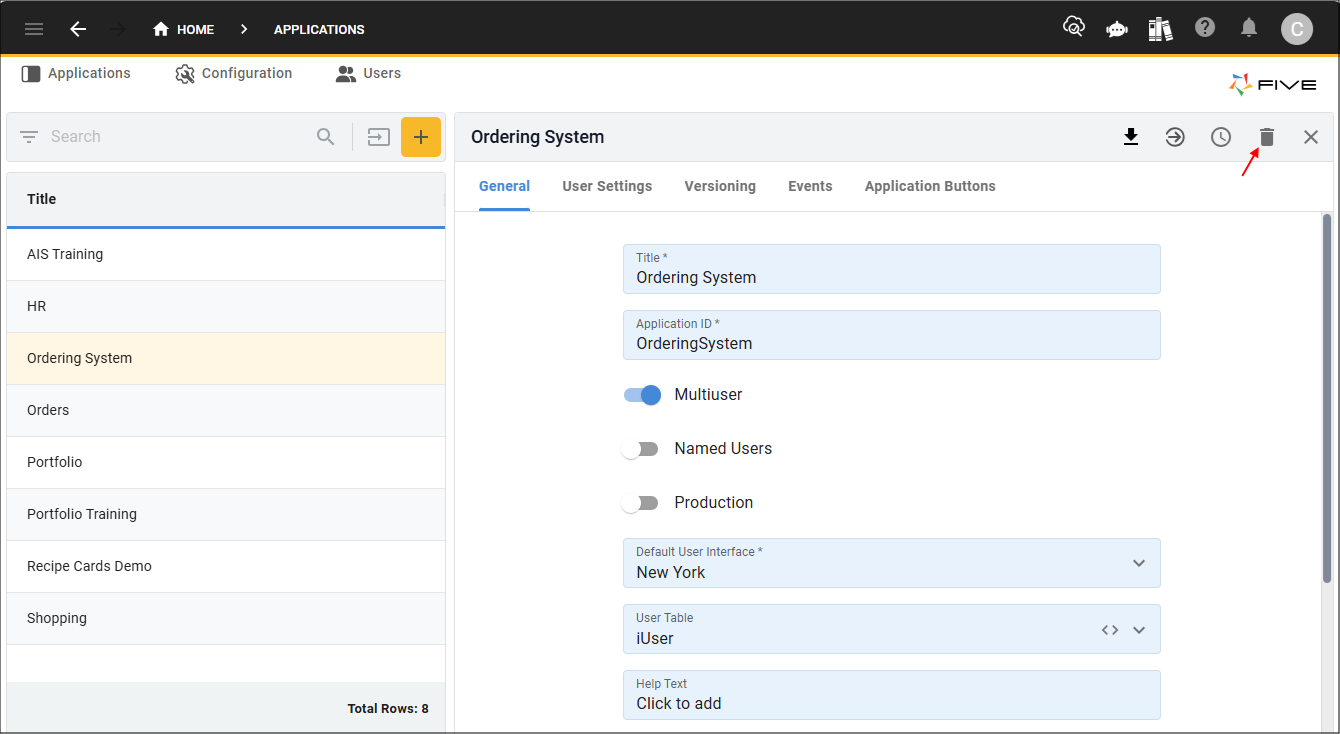This screenshot has height=734, width=1340.
Task: Select HR application row
Action: (226, 307)
